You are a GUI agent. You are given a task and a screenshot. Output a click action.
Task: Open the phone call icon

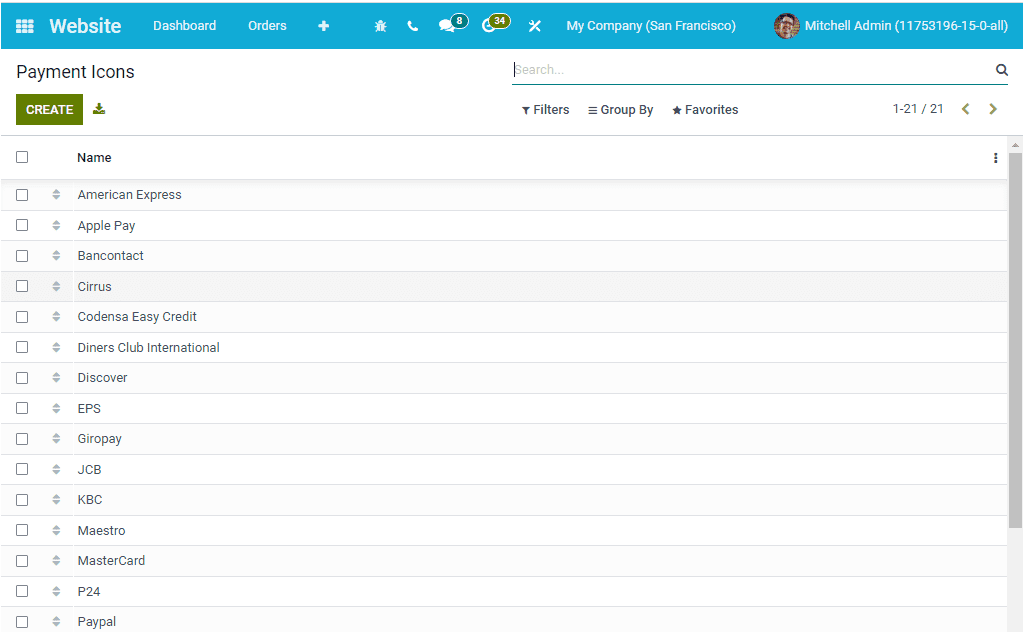point(412,25)
